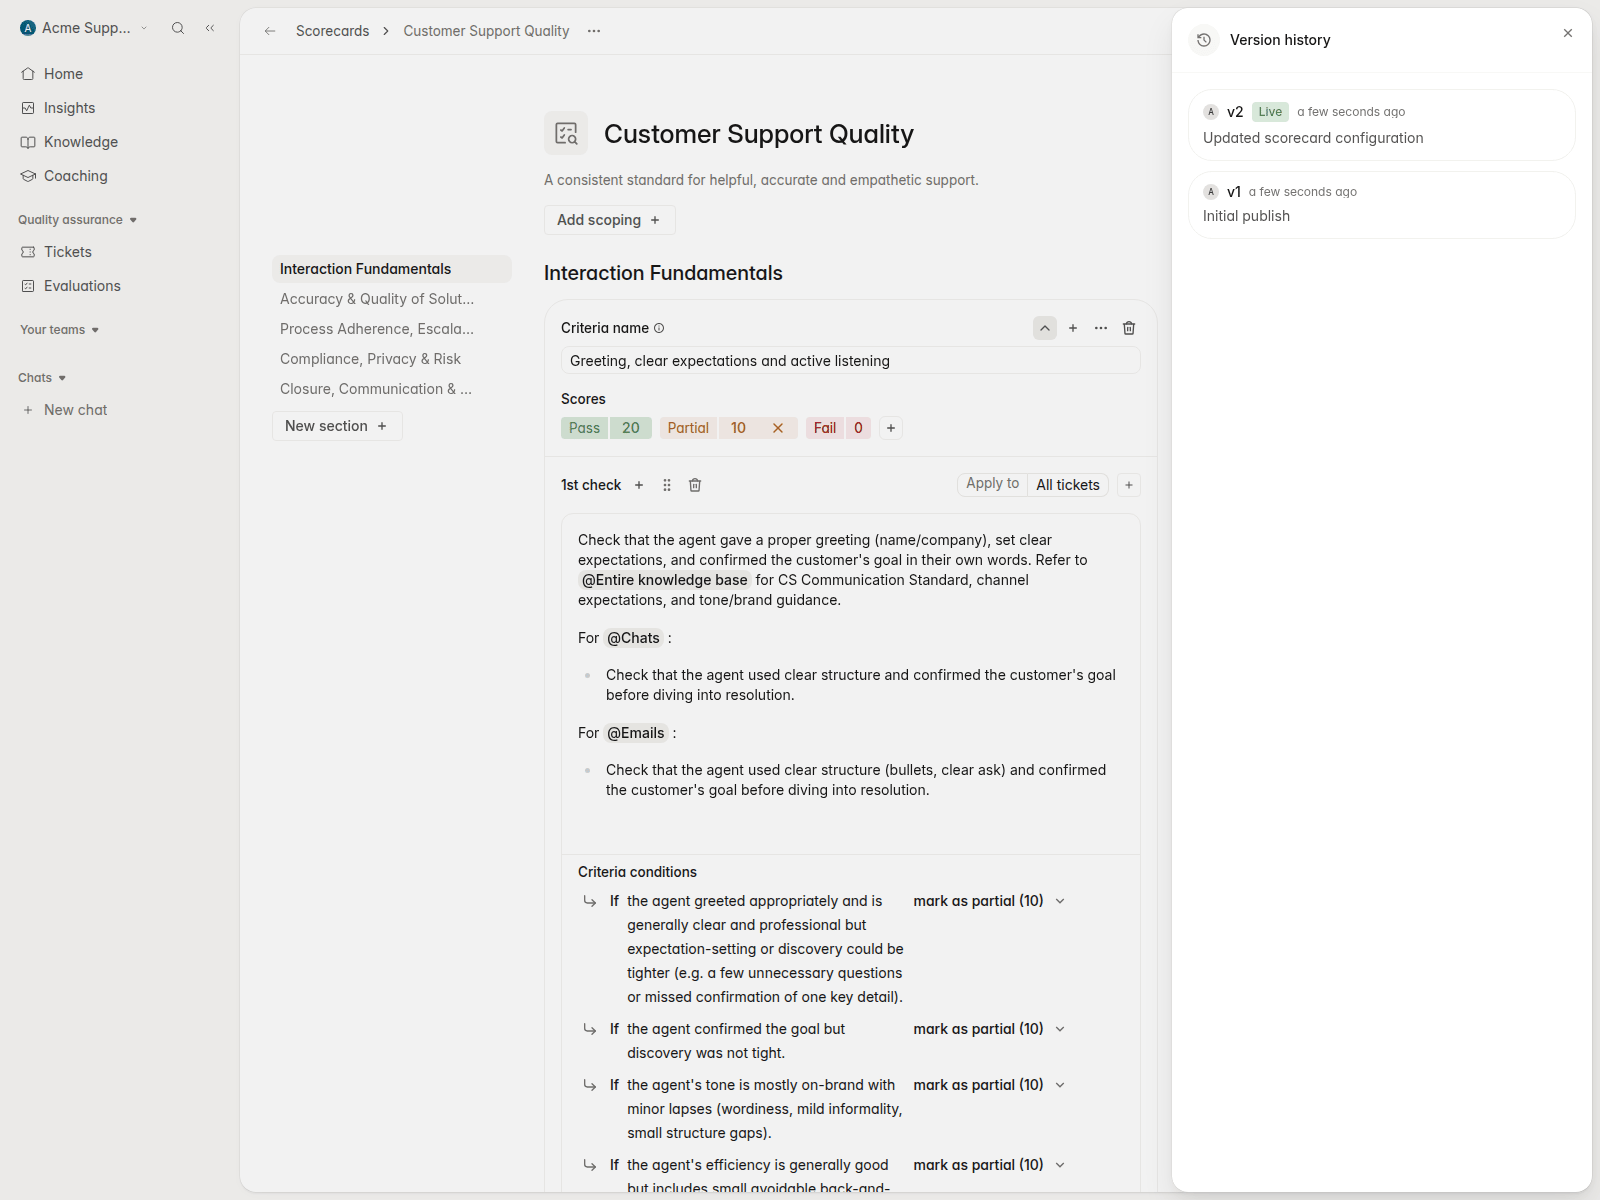1600x1200 pixels.
Task: Add another Apply to filter with plus
Action: click(x=1129, y=485)
